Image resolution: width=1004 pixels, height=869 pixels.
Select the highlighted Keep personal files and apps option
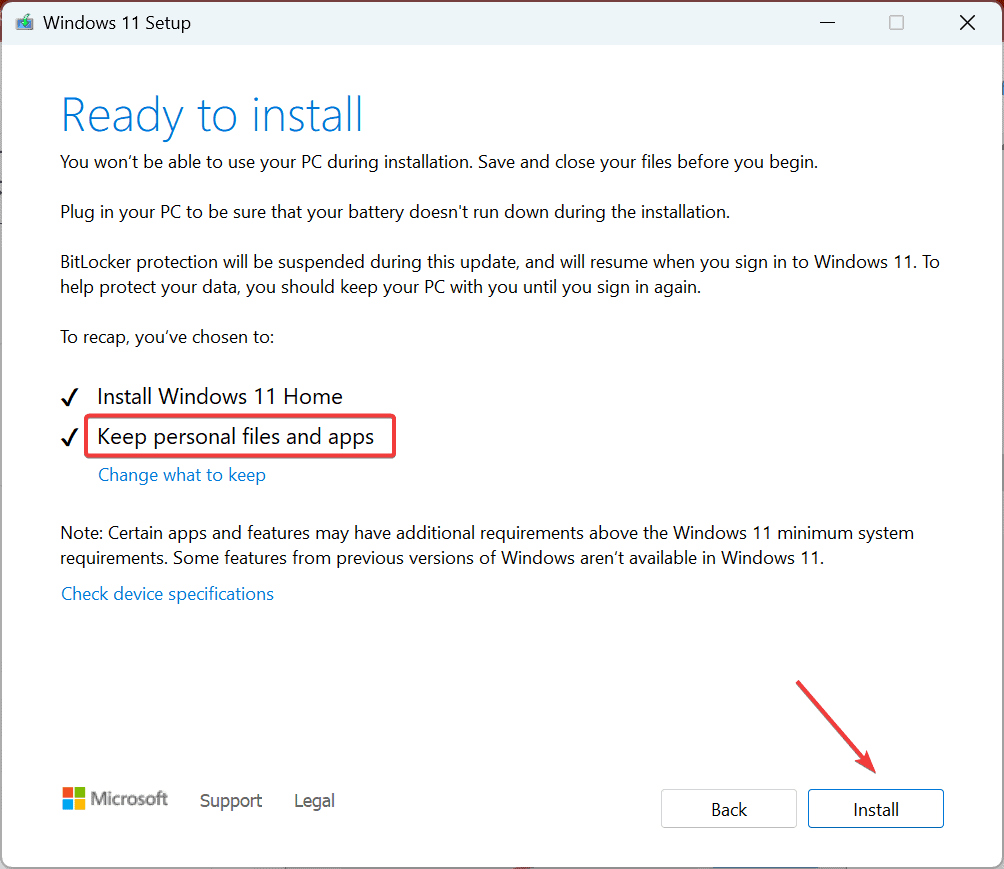pyautogui.click(x=239, y=436)
